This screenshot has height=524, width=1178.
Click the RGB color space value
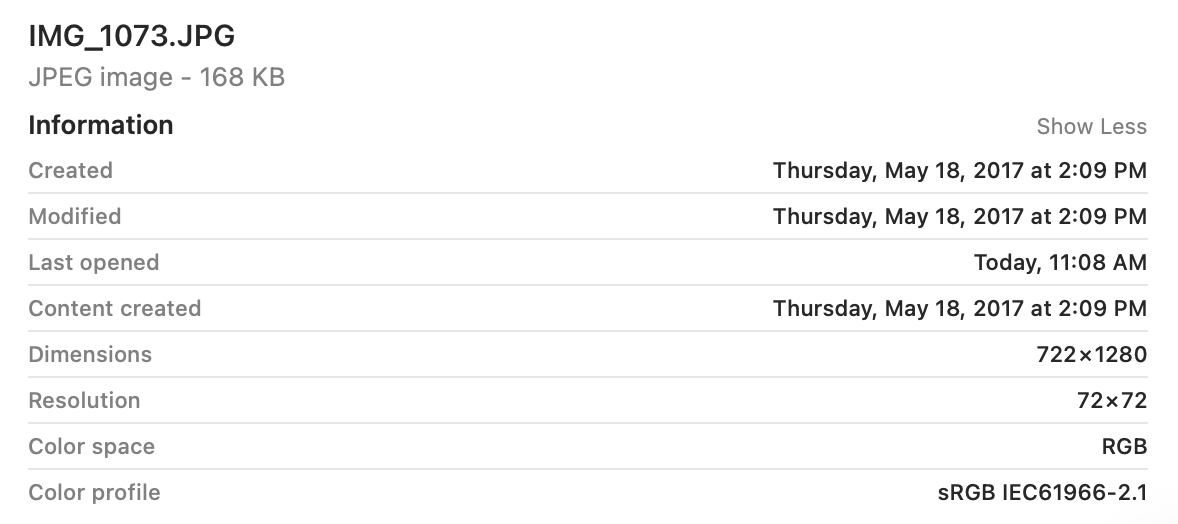click(x=1124, y=446)
